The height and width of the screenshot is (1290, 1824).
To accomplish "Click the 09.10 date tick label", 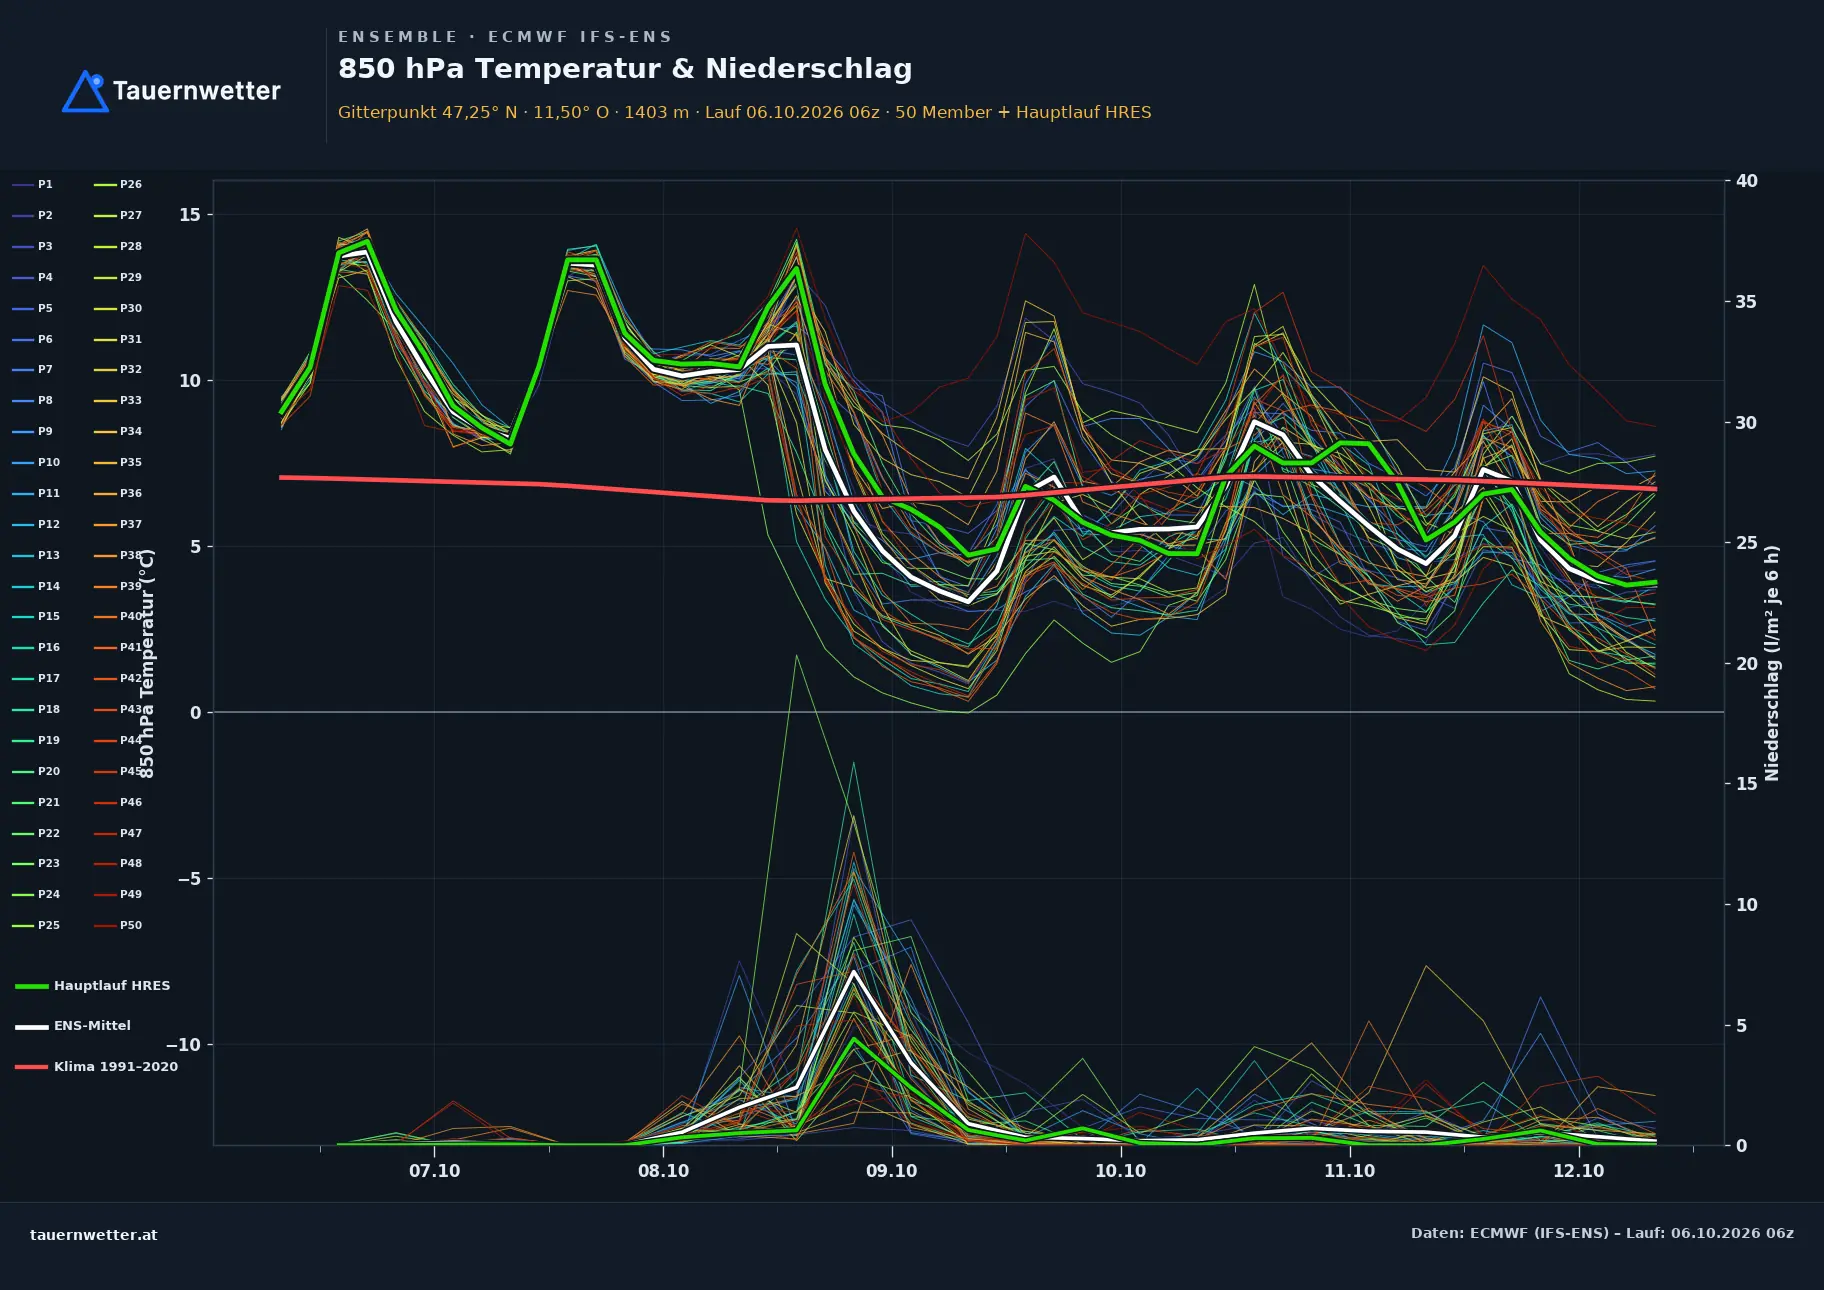I will pos(892,1171).
